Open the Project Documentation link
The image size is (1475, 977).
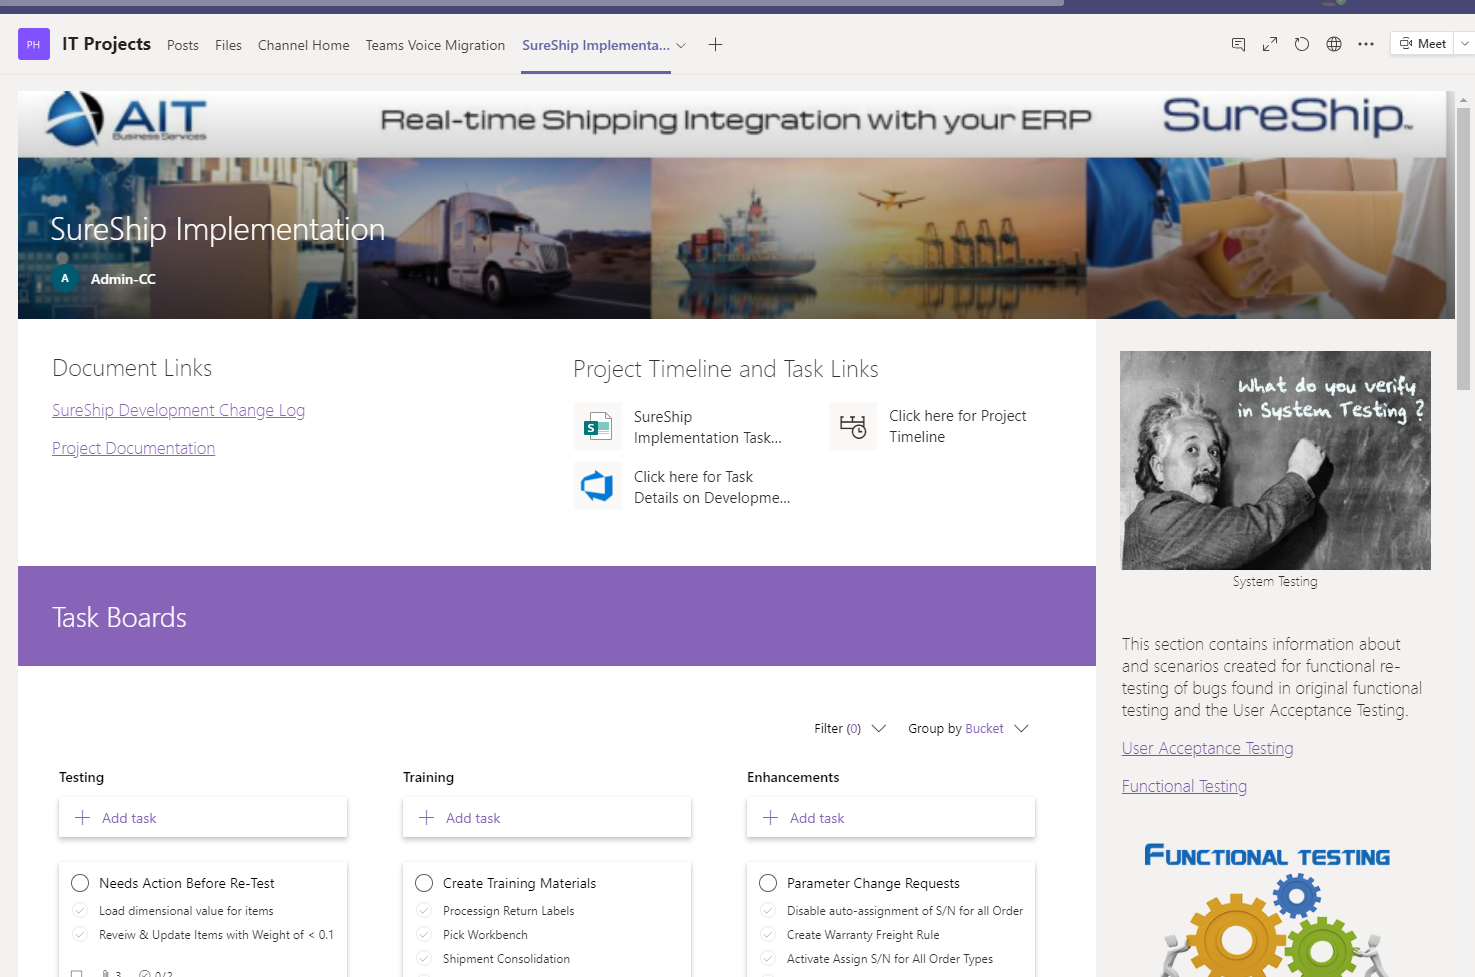click(133, 448)
